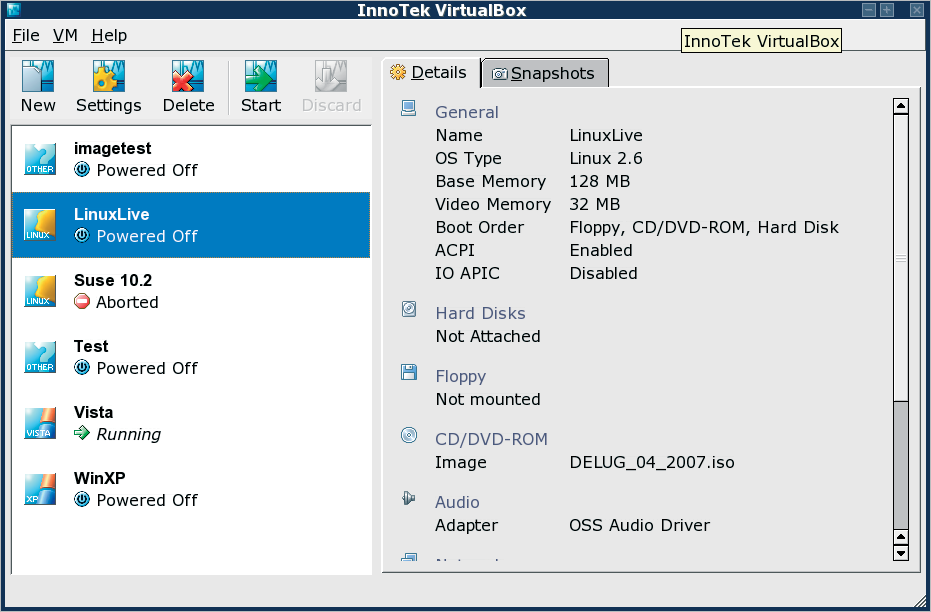The image size is (931, 612).
Task: Select the LinuxLive virtual machine
Action: 191,225
